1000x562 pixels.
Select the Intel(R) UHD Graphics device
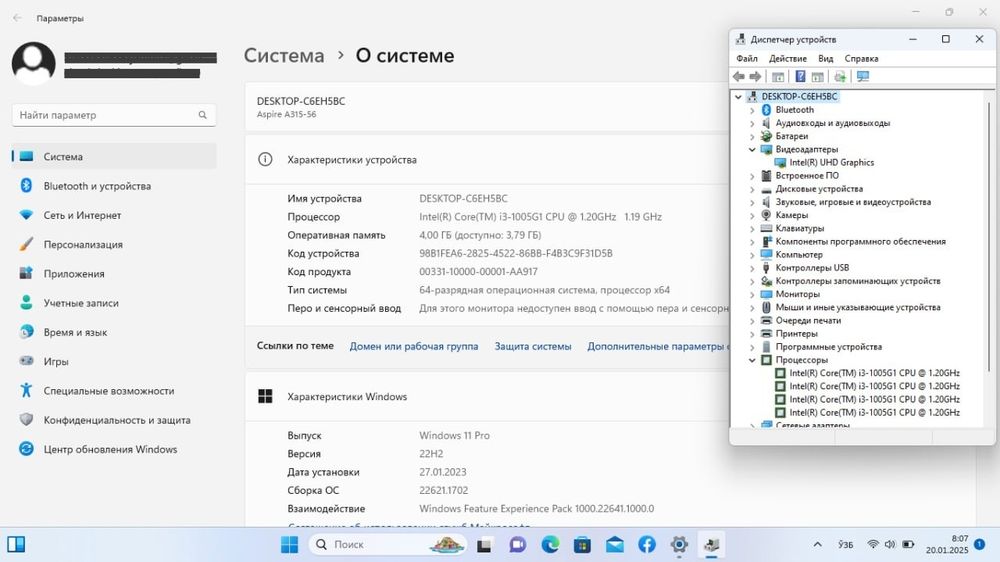[831, 163]
